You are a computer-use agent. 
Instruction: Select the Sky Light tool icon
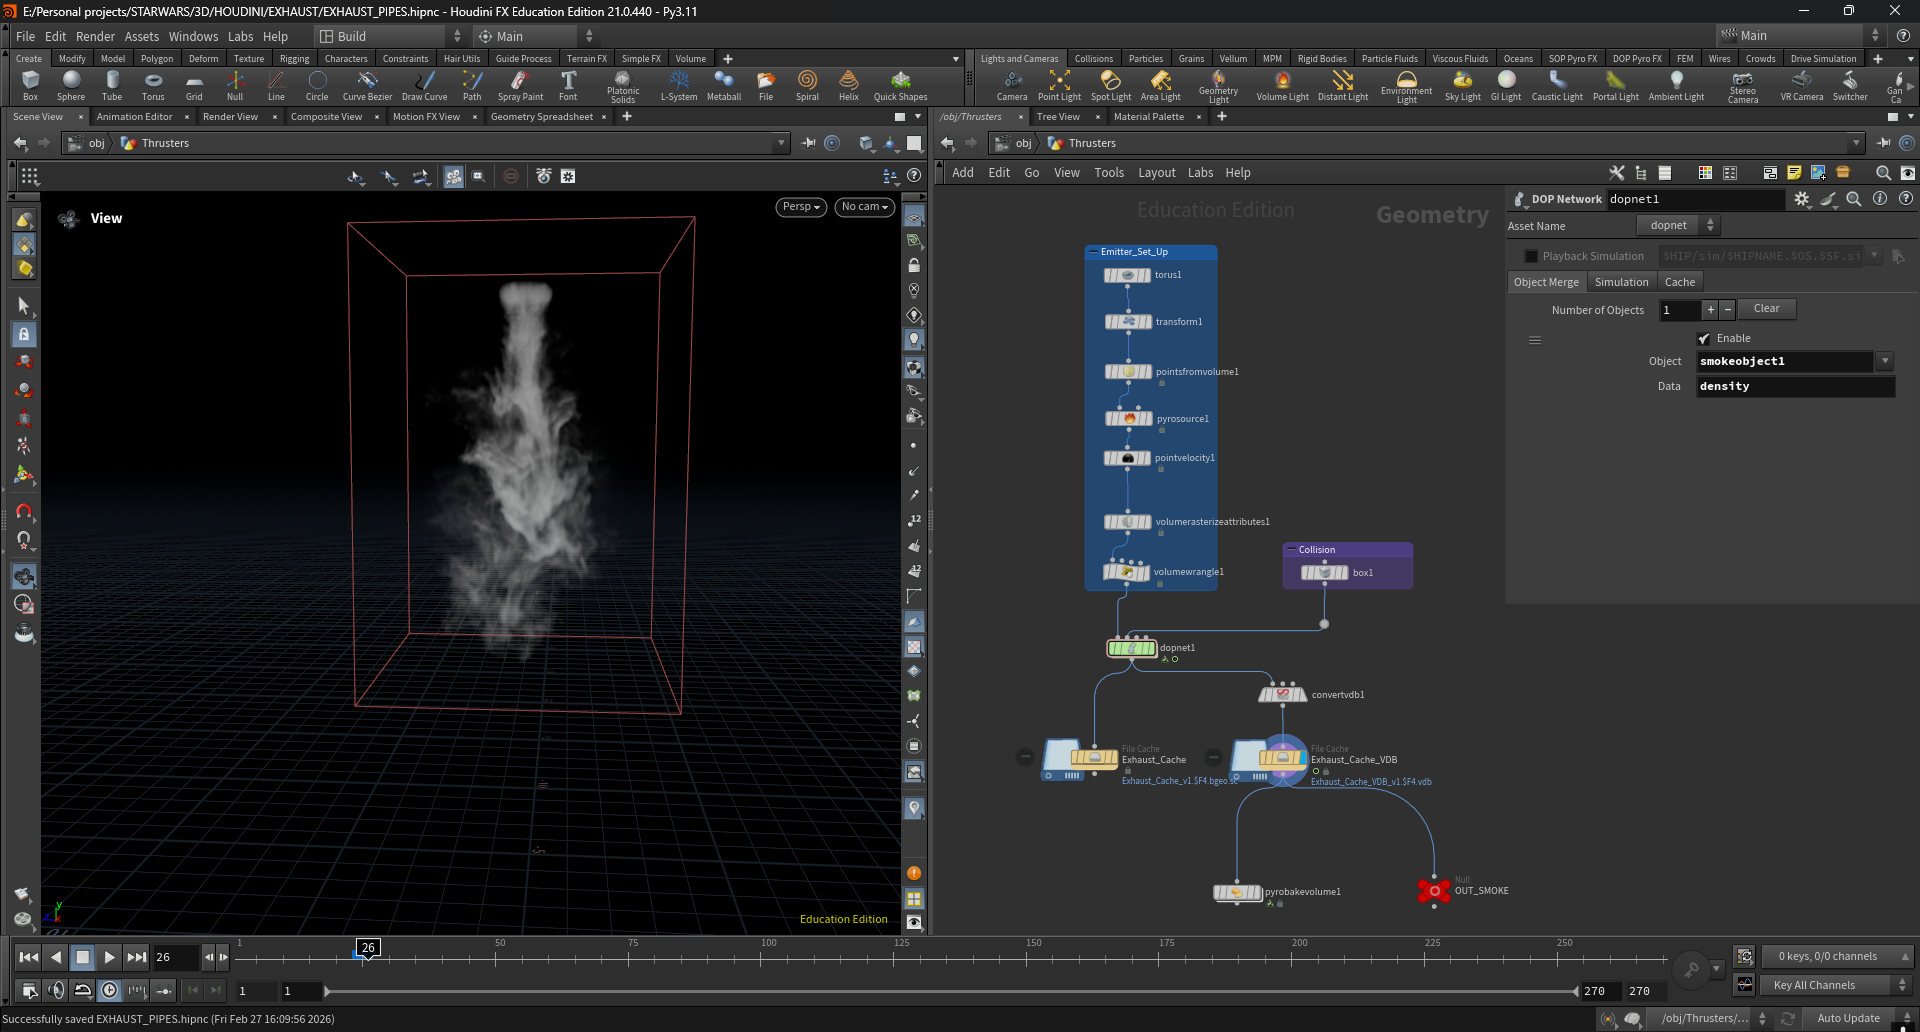pos(1462,86)
